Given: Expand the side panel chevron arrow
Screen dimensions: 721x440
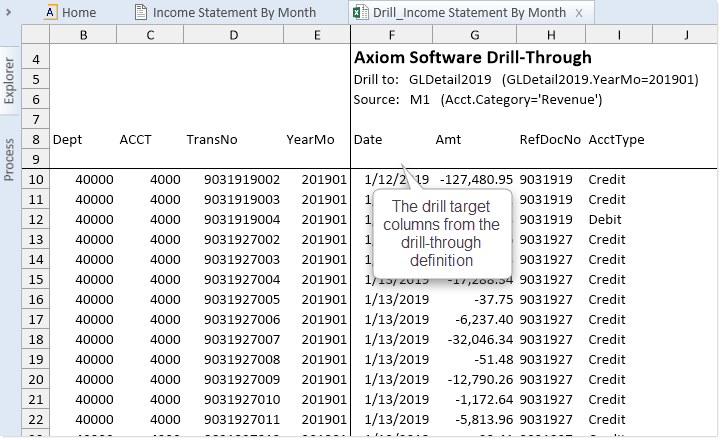Looking at the screenshot, I should (x=8, y=12).
